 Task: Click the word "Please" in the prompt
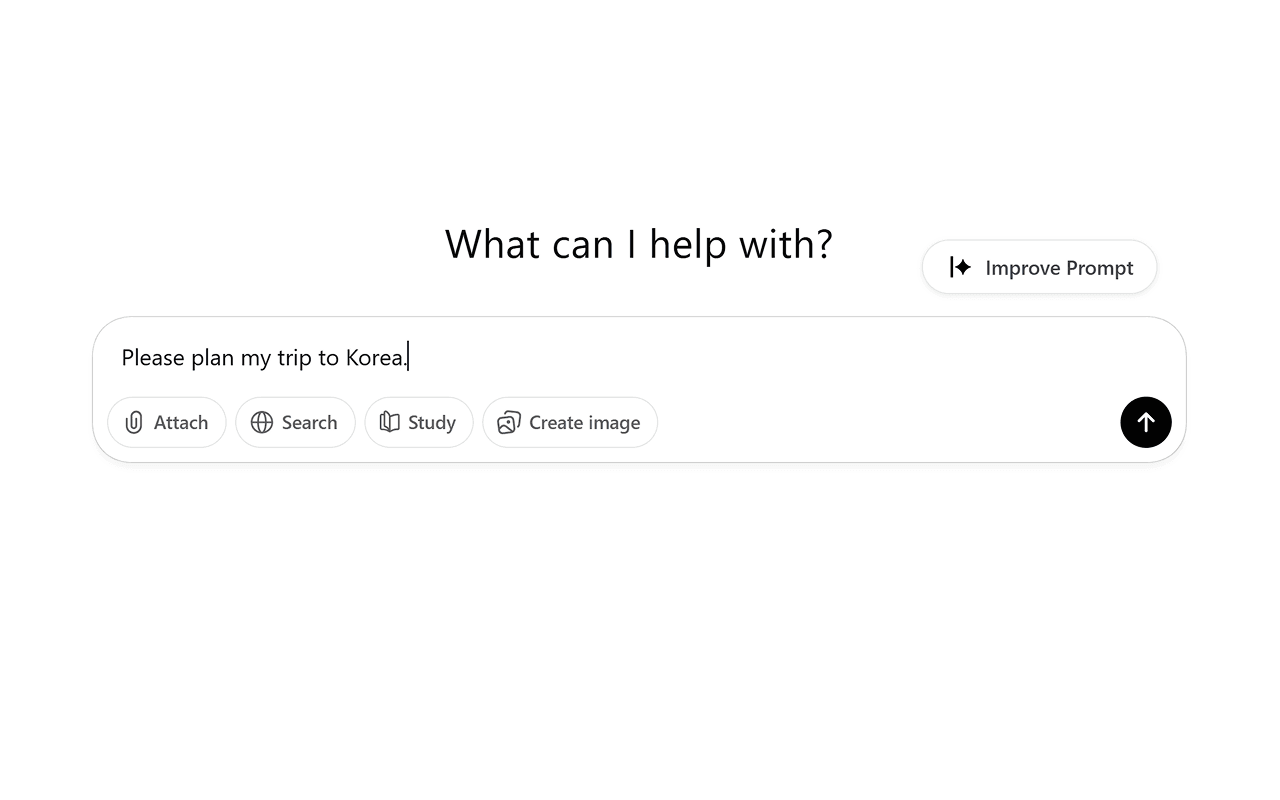tap(153, 358)
